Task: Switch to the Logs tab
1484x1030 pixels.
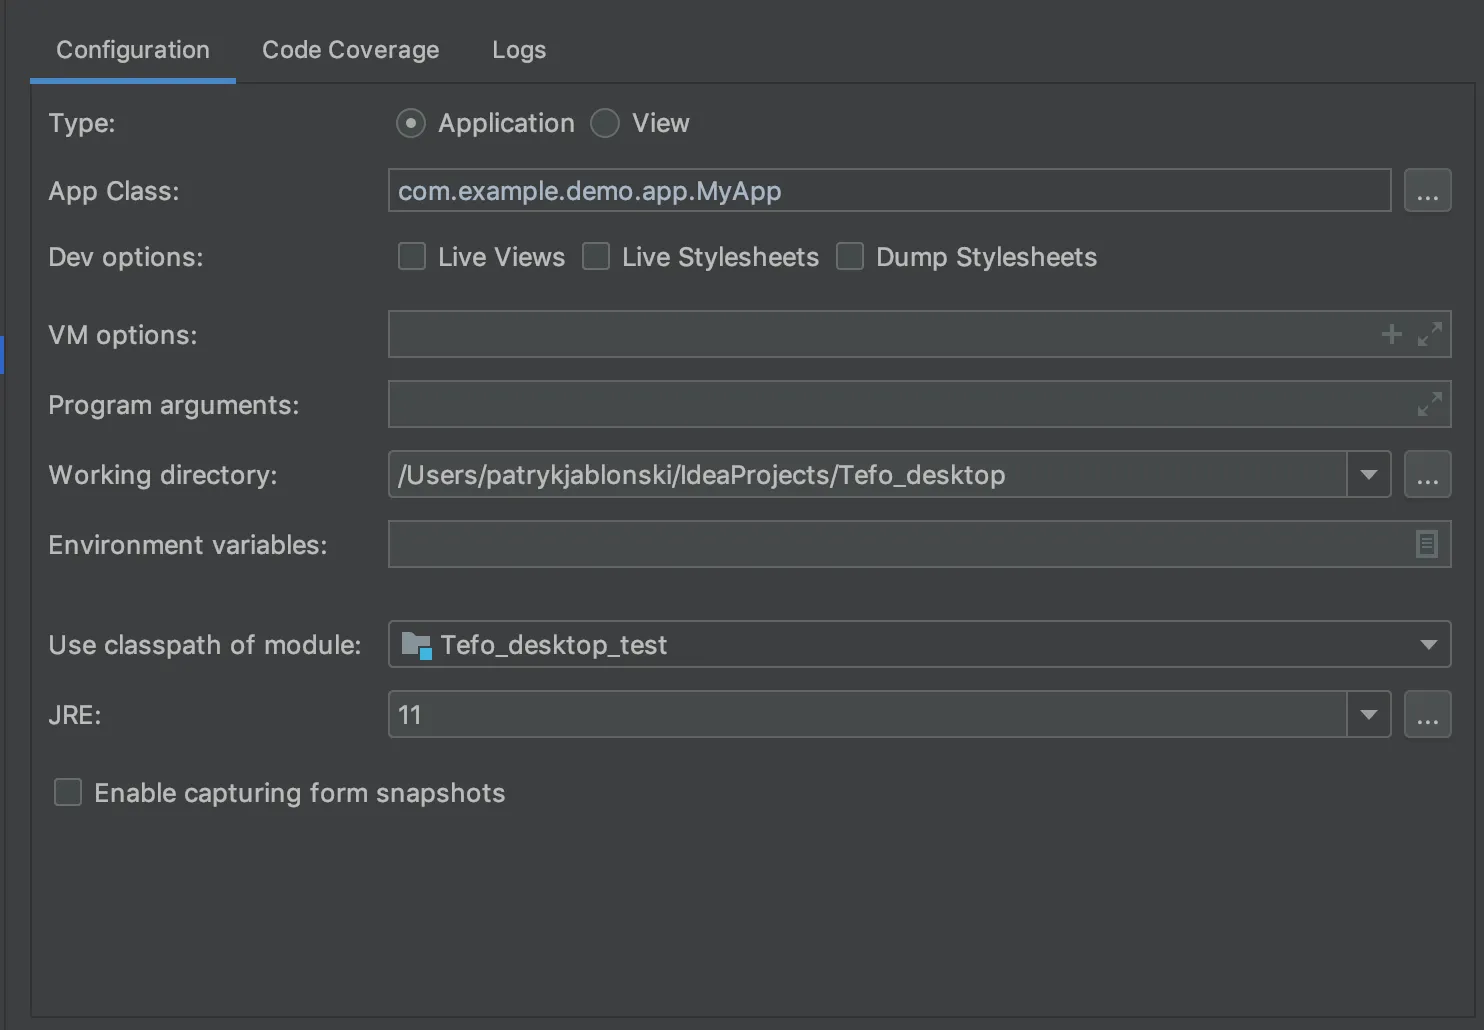Action: coord(519,50)
